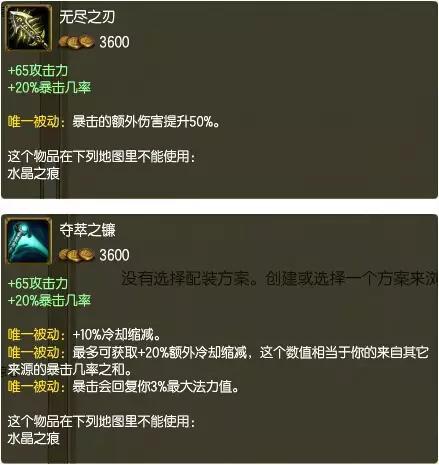Select the item name 无尽之刃
Viewport: 439px width, 465px height.
[x=87, y=17]
